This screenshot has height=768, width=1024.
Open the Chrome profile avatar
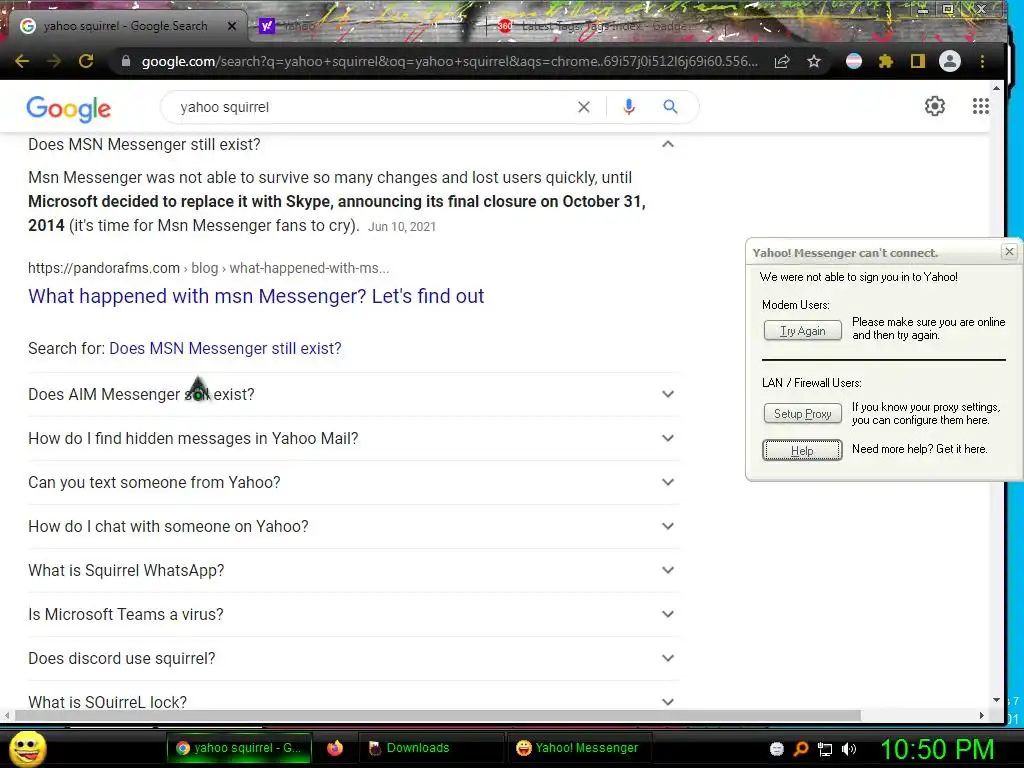point(950,61)
